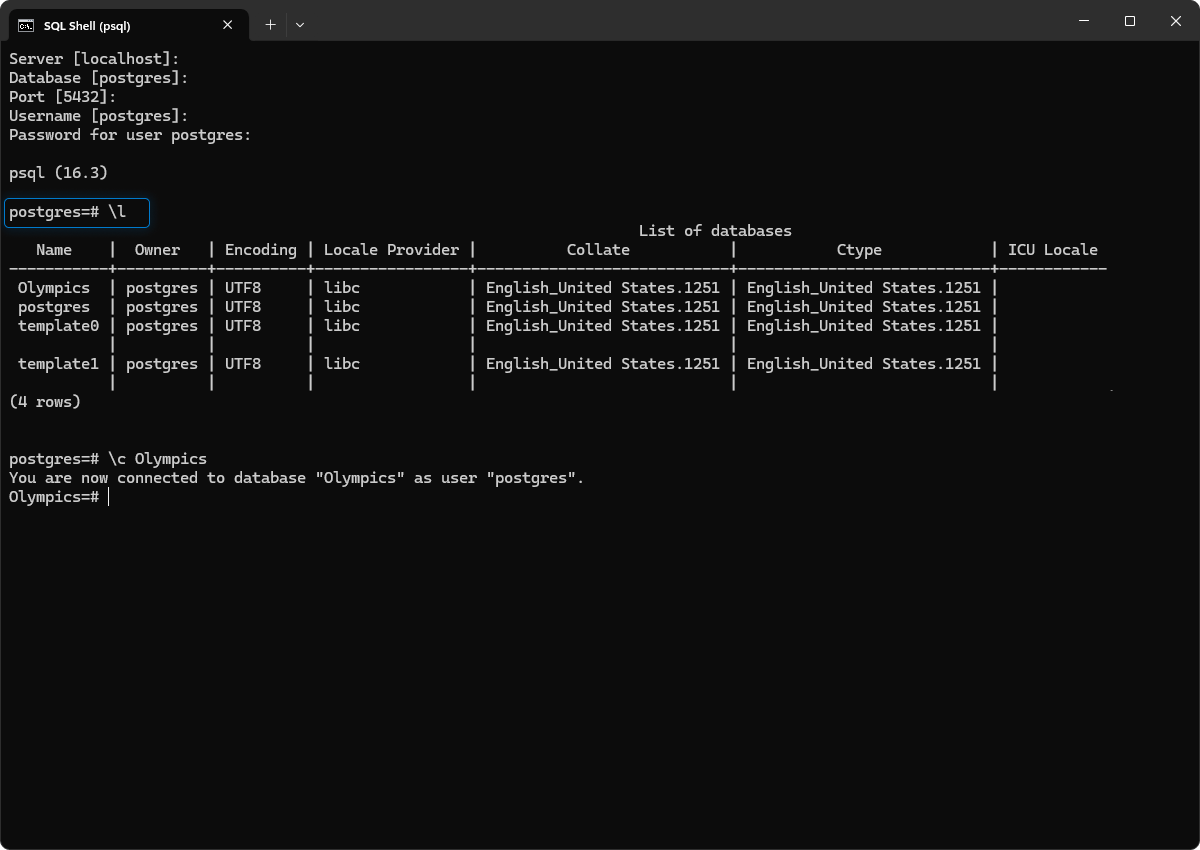
Task: Click the highlighted \l command input box
Action: (x=77, y=212)
